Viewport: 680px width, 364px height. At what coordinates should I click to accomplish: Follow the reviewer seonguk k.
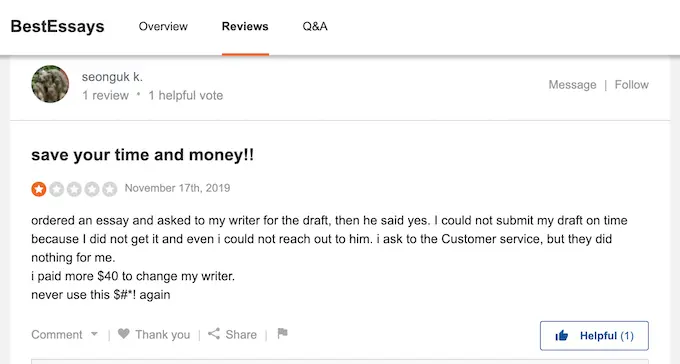click(x=631, y=85)
